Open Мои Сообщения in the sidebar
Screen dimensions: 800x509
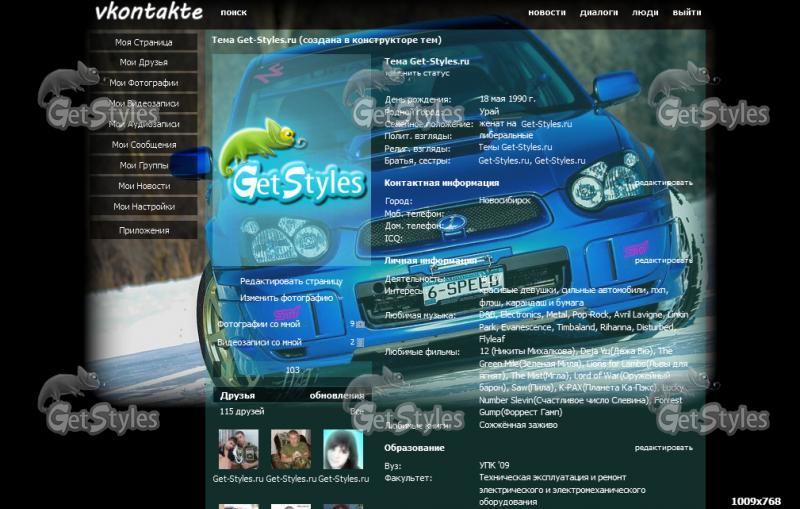[x=143, y=145]
